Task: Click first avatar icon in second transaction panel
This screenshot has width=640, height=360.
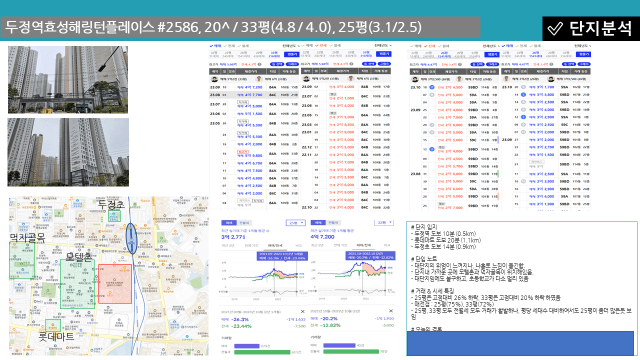Action: tap(306, 79)
